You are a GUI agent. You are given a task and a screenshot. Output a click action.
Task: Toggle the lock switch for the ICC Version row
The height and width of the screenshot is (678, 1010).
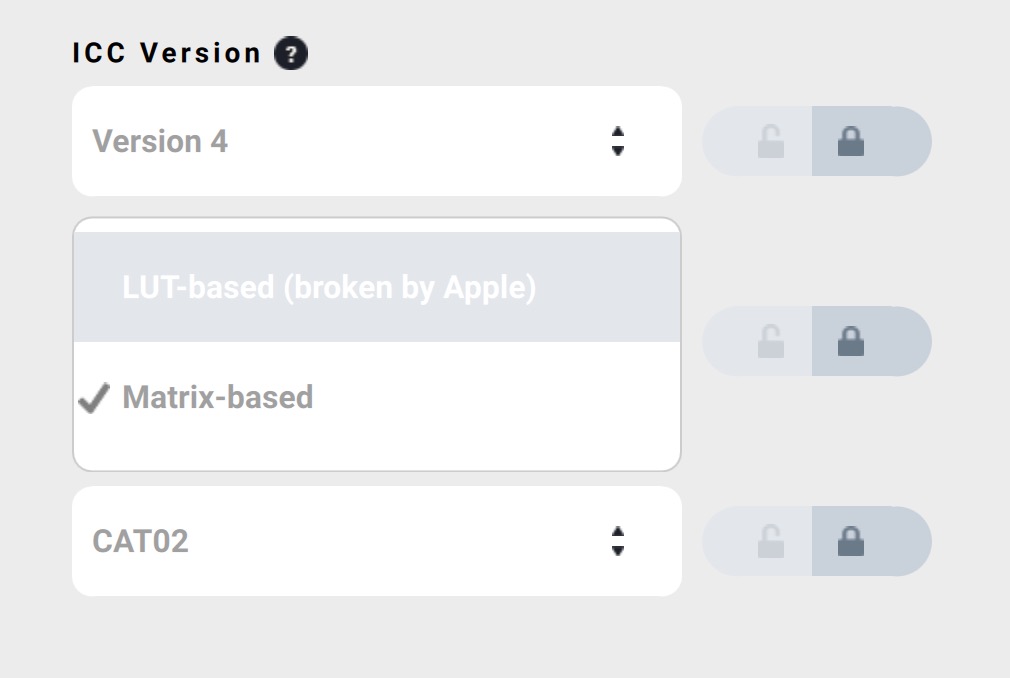816,142
